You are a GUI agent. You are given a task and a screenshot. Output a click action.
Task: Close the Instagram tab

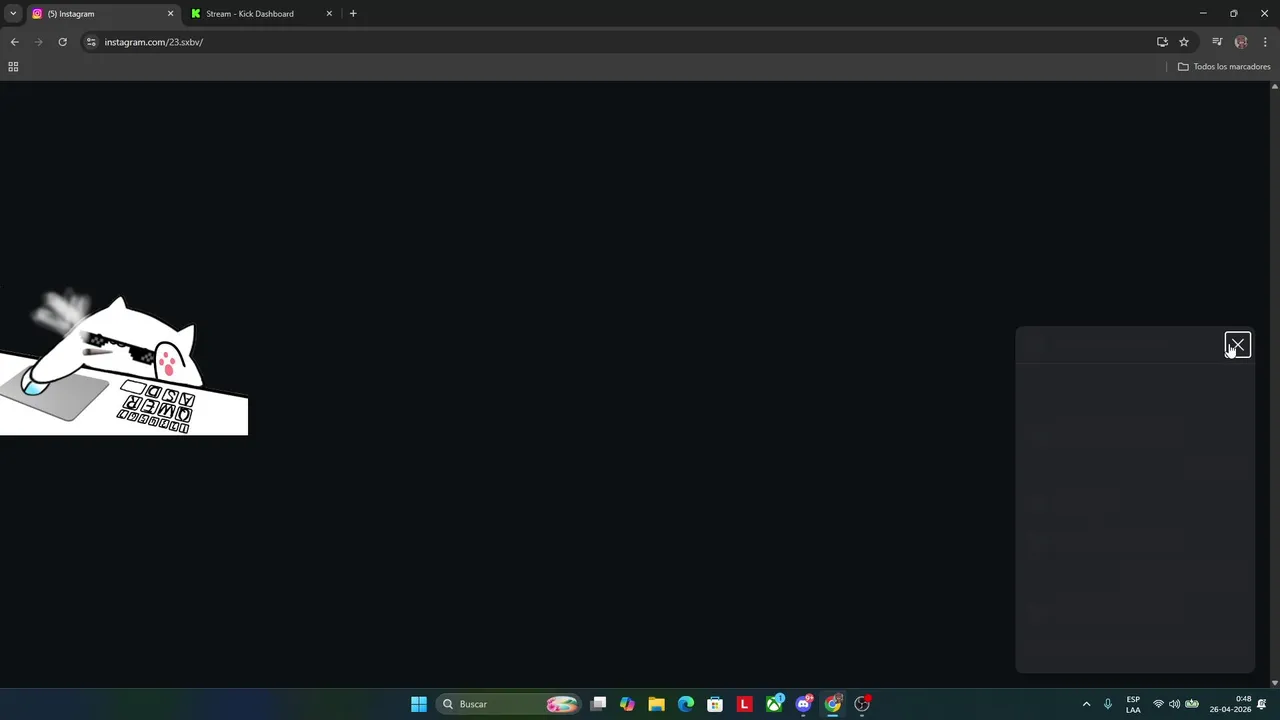point(170,14)
